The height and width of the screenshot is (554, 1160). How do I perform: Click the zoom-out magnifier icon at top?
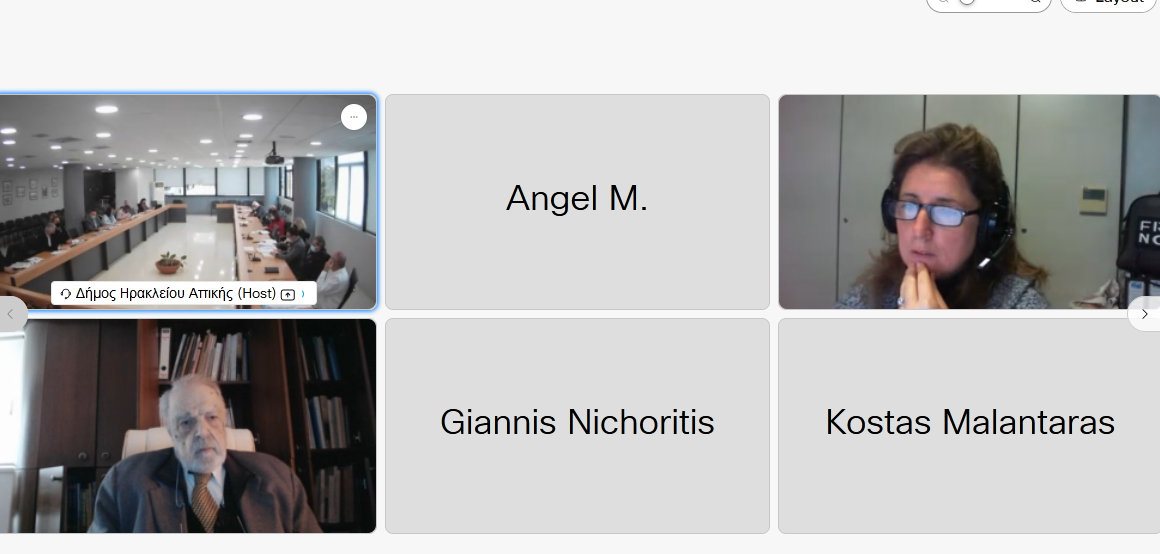pyautogui.click(x=943, y=1)
